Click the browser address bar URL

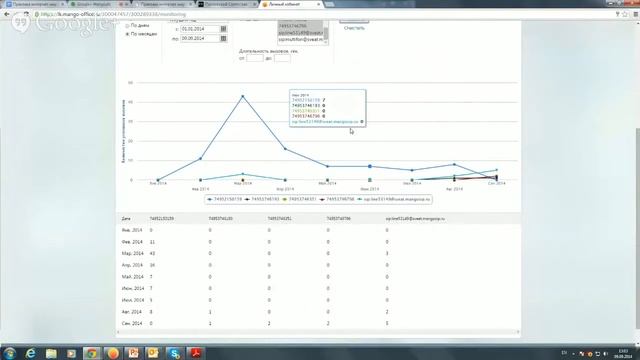113,14
